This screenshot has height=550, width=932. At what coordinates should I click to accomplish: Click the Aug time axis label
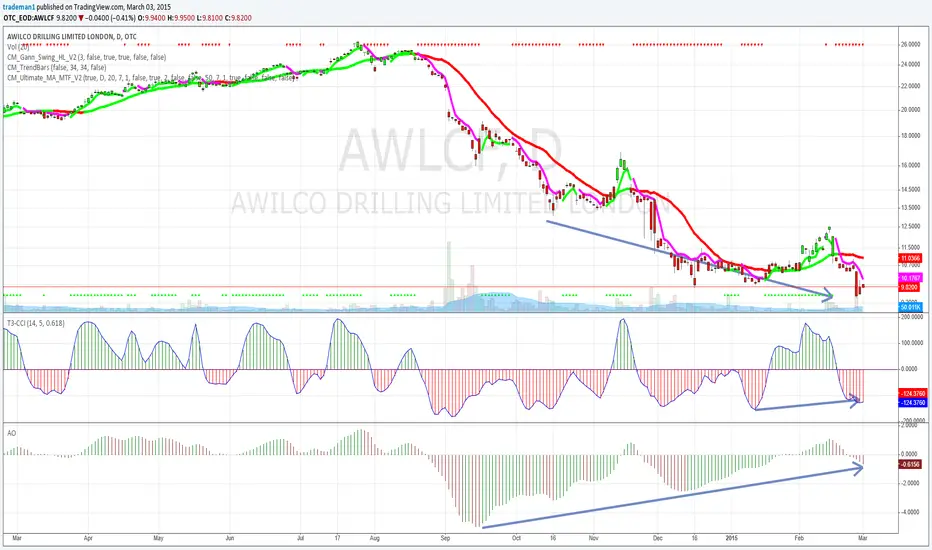374,538
